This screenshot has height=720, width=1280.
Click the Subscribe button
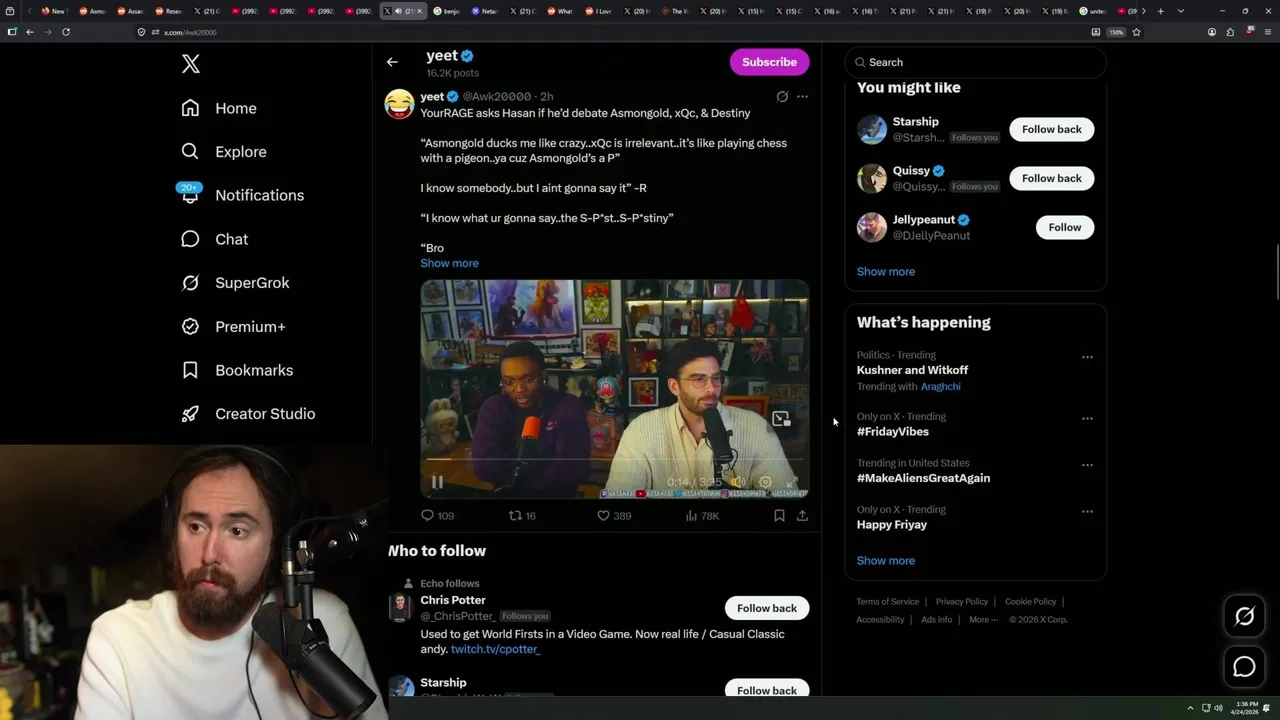click(769, 62)
